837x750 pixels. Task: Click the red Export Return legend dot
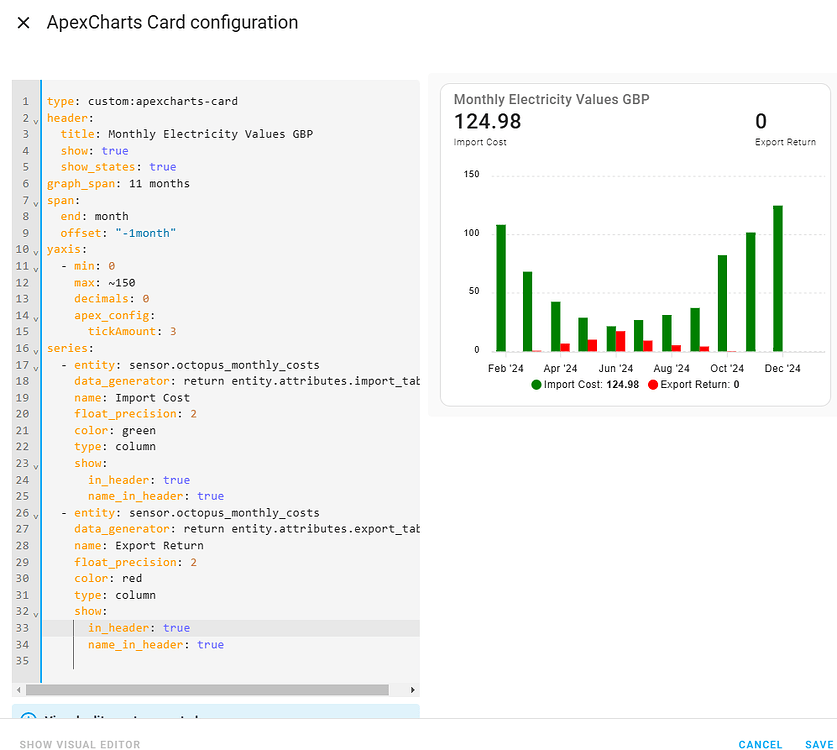point(653,384)
